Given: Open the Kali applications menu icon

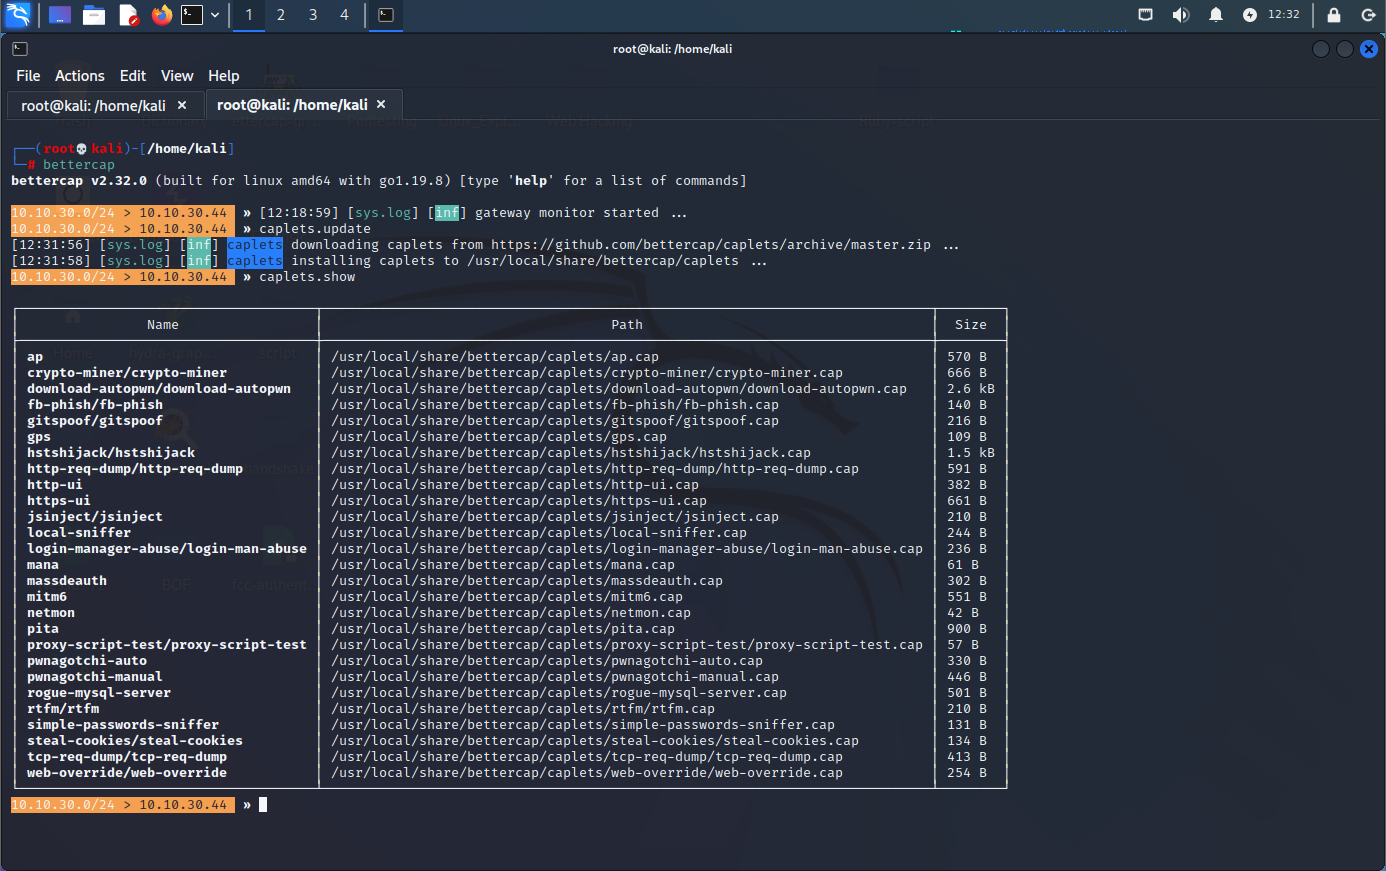Looking at the screenshot, I should click(18, 15).
